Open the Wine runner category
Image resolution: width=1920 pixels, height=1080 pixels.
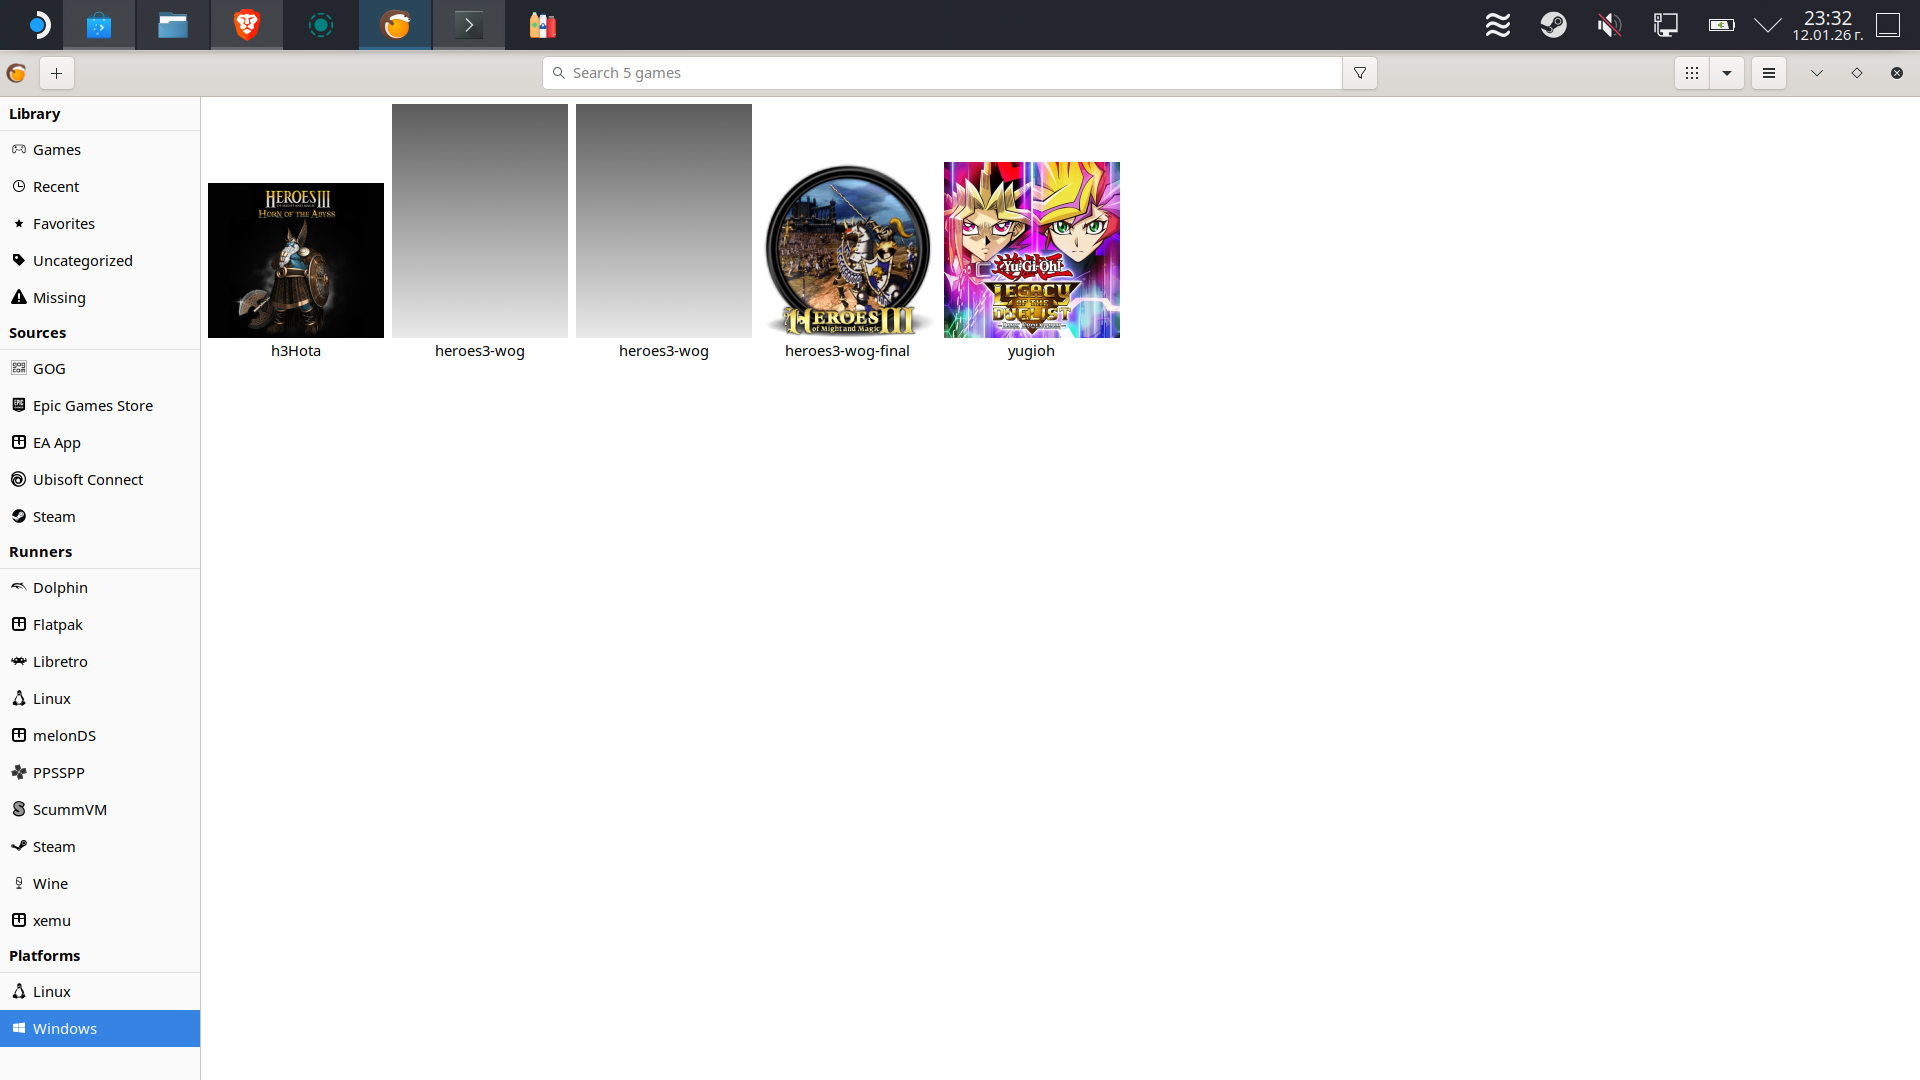[50, 884]
